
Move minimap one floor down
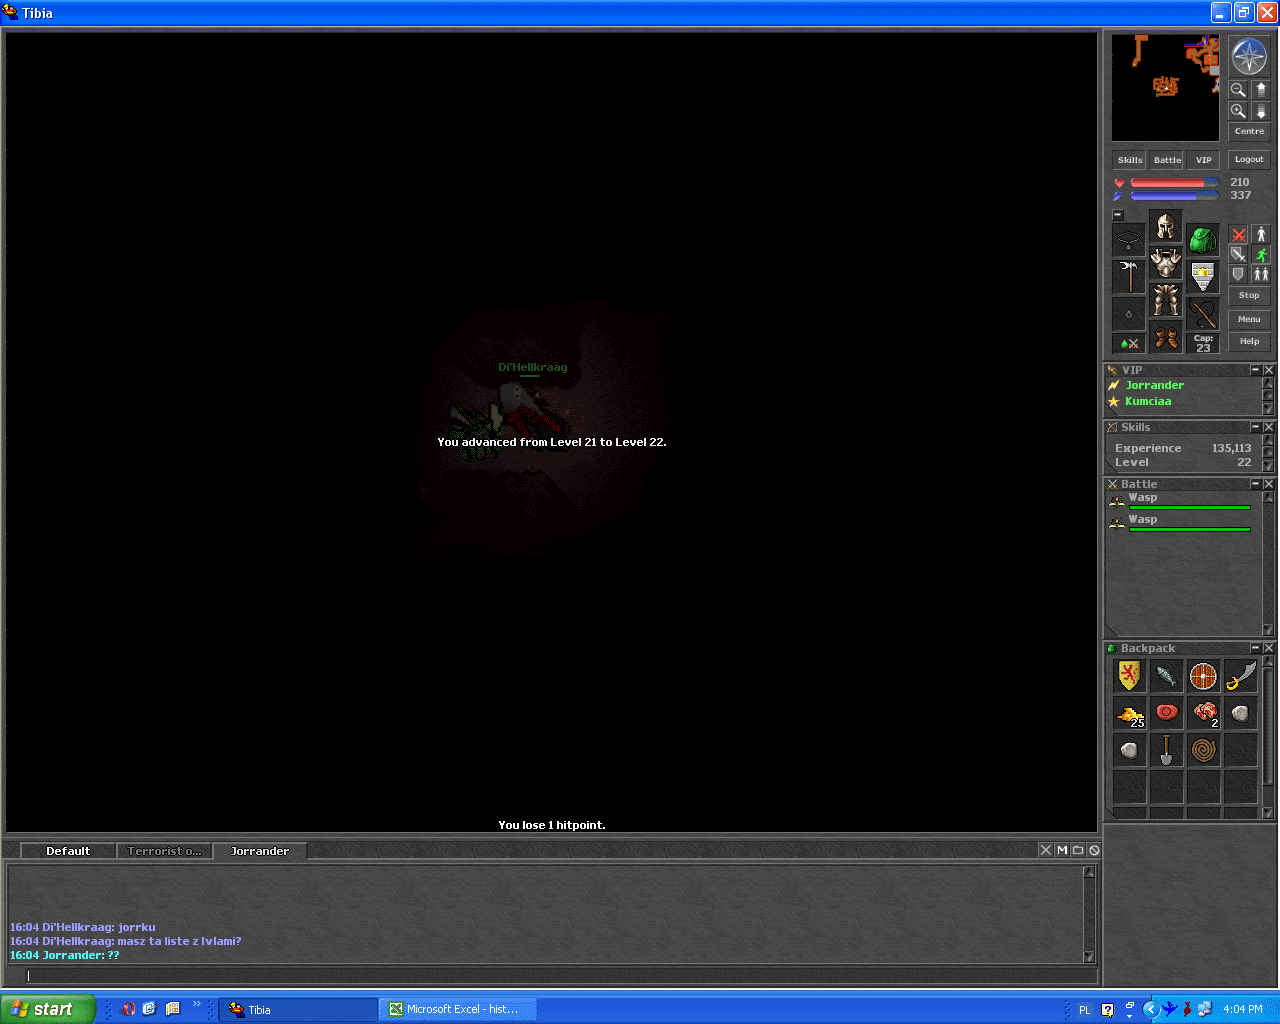point(1260,111)
